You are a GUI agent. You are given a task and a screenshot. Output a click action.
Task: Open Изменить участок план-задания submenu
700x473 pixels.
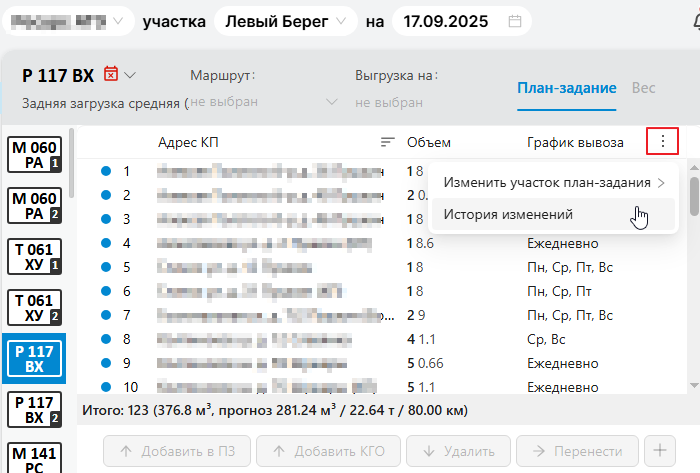(554, 183)
